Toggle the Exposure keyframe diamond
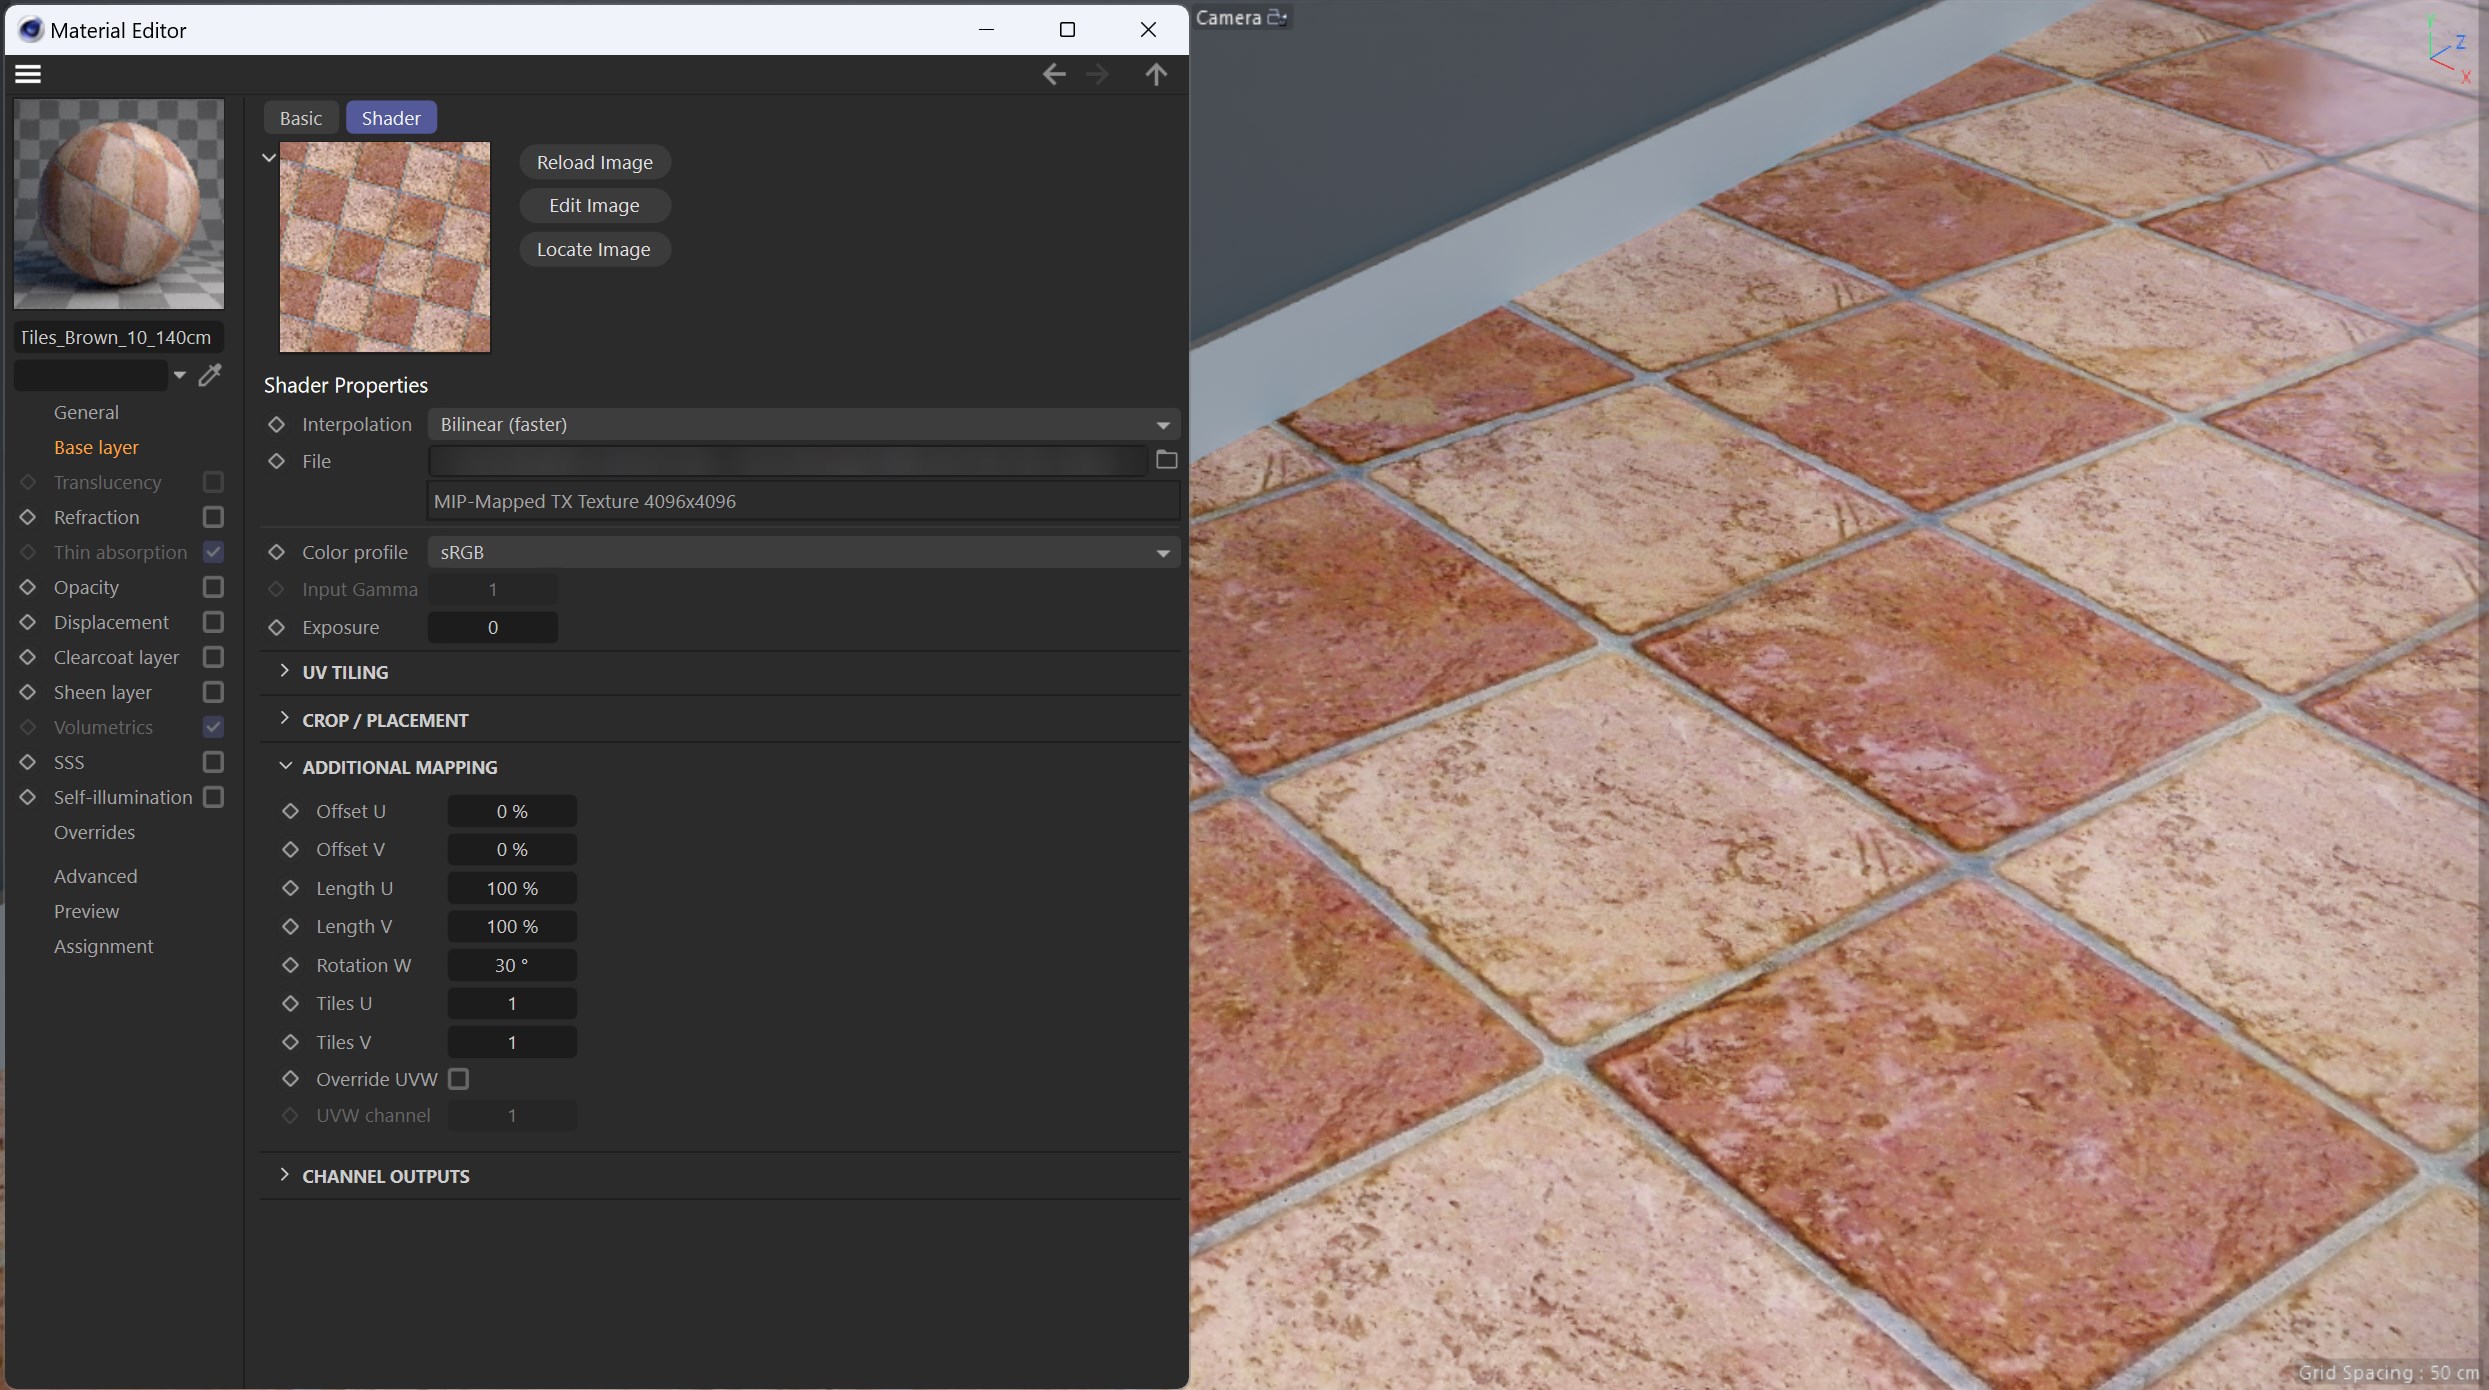The width and height of the screenshot is (2489, 1390). [x=277, y=627]
